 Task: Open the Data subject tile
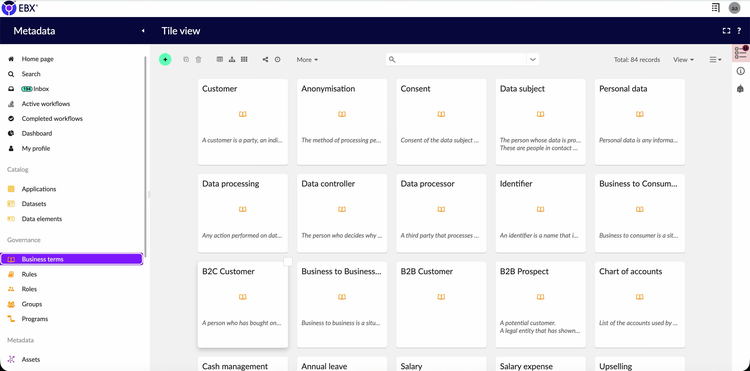pyautogui.click(x=540, y=122)
